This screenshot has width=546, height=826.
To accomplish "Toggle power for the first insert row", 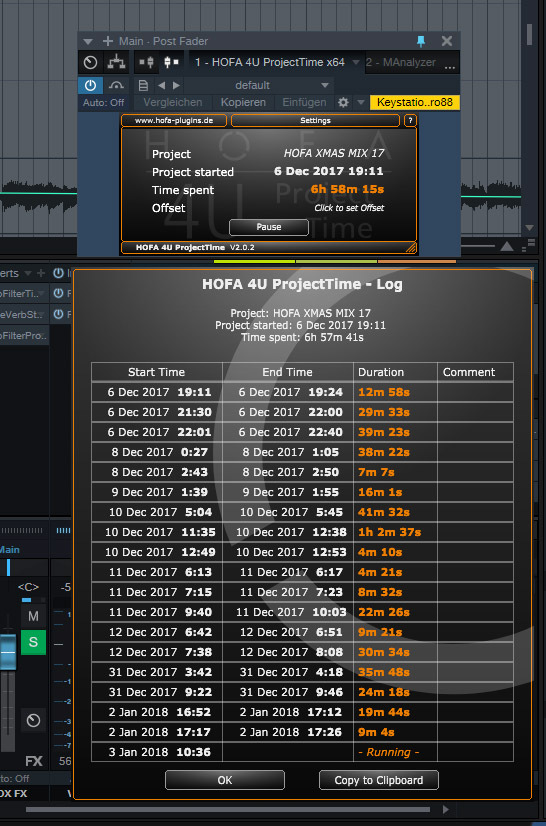I will tap(58, 293).
